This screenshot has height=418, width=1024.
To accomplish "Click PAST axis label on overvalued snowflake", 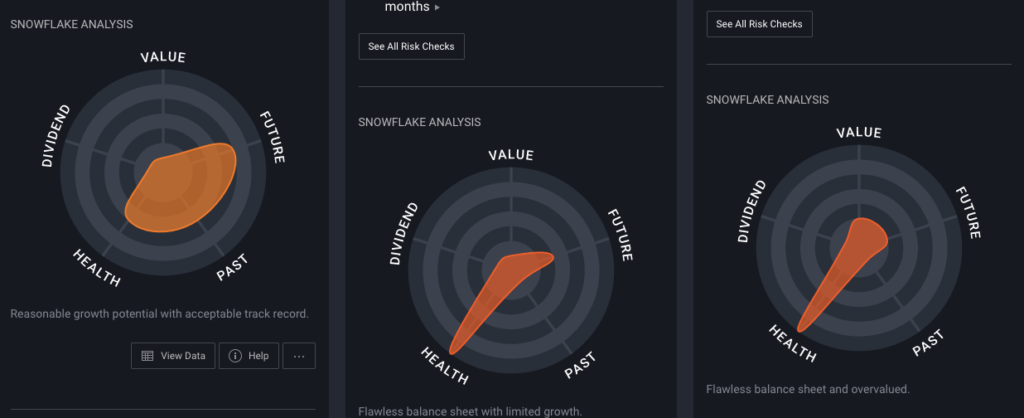I will point(928,345).
